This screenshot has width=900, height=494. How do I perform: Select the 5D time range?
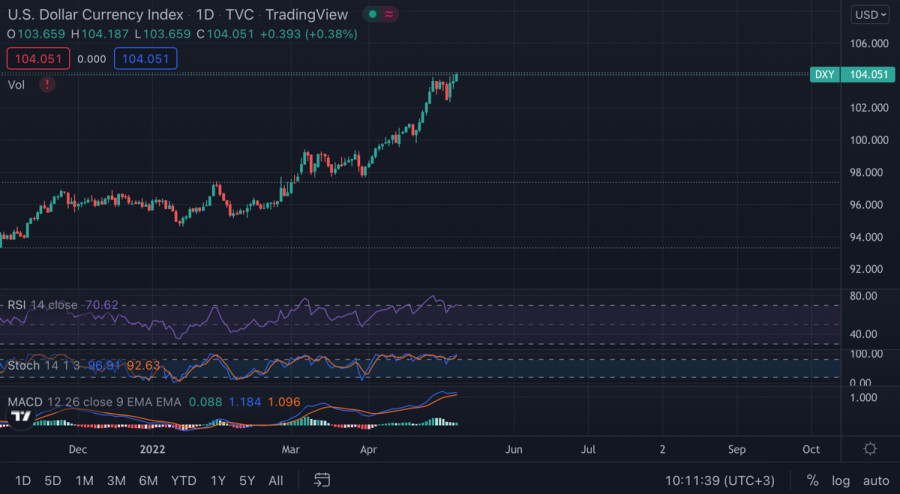pyautogui.click(x=53, y=480)
